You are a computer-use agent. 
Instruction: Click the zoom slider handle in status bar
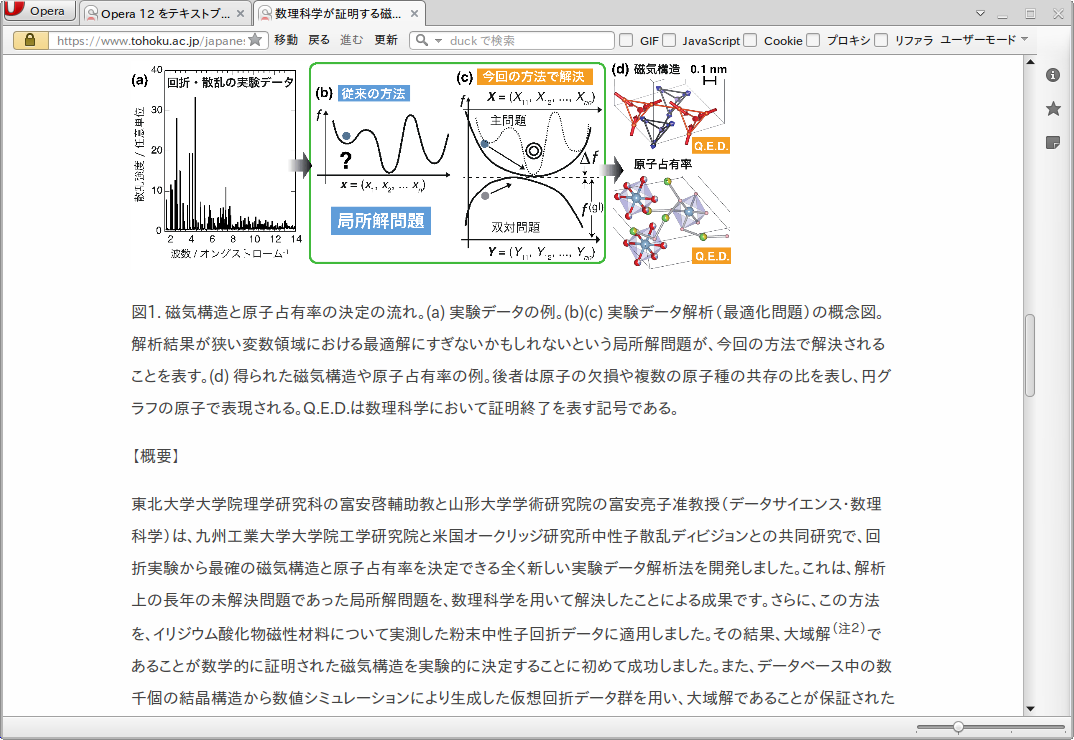(x=958, y=727)
